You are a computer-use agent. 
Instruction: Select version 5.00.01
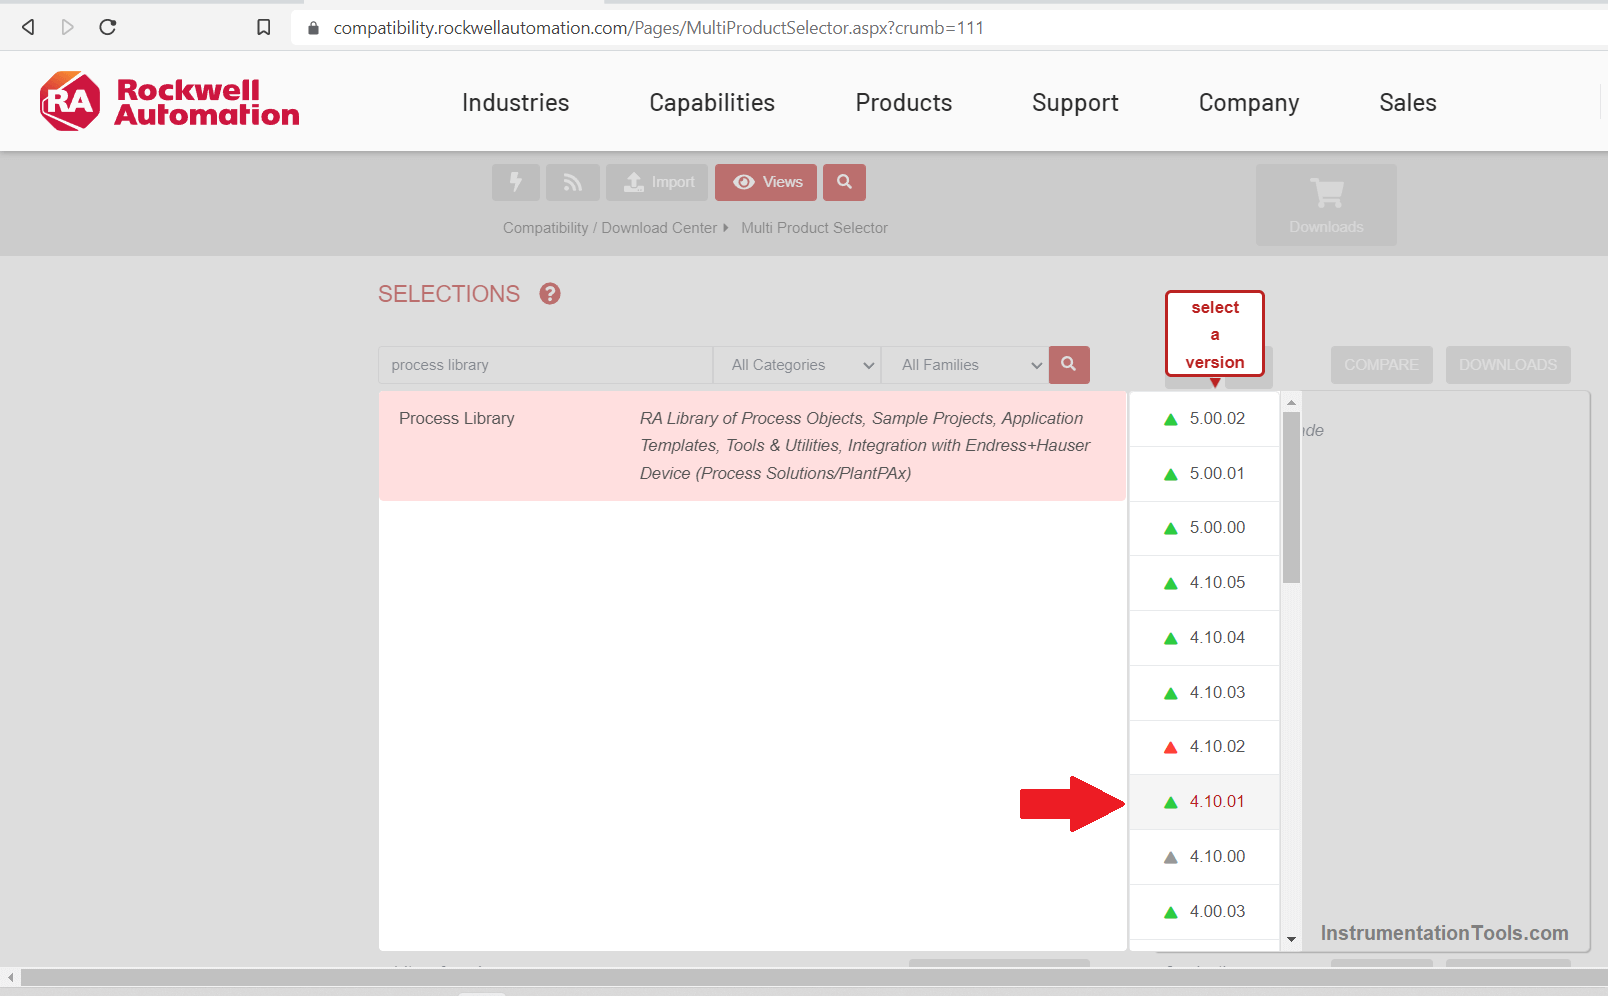tap(1204, 474)
